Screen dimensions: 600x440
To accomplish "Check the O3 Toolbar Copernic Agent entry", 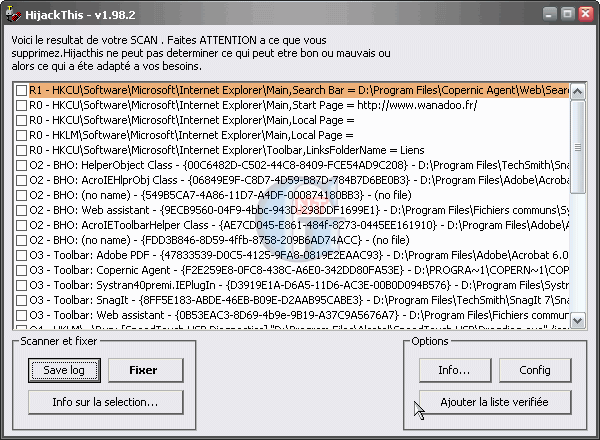I will 21,270.
